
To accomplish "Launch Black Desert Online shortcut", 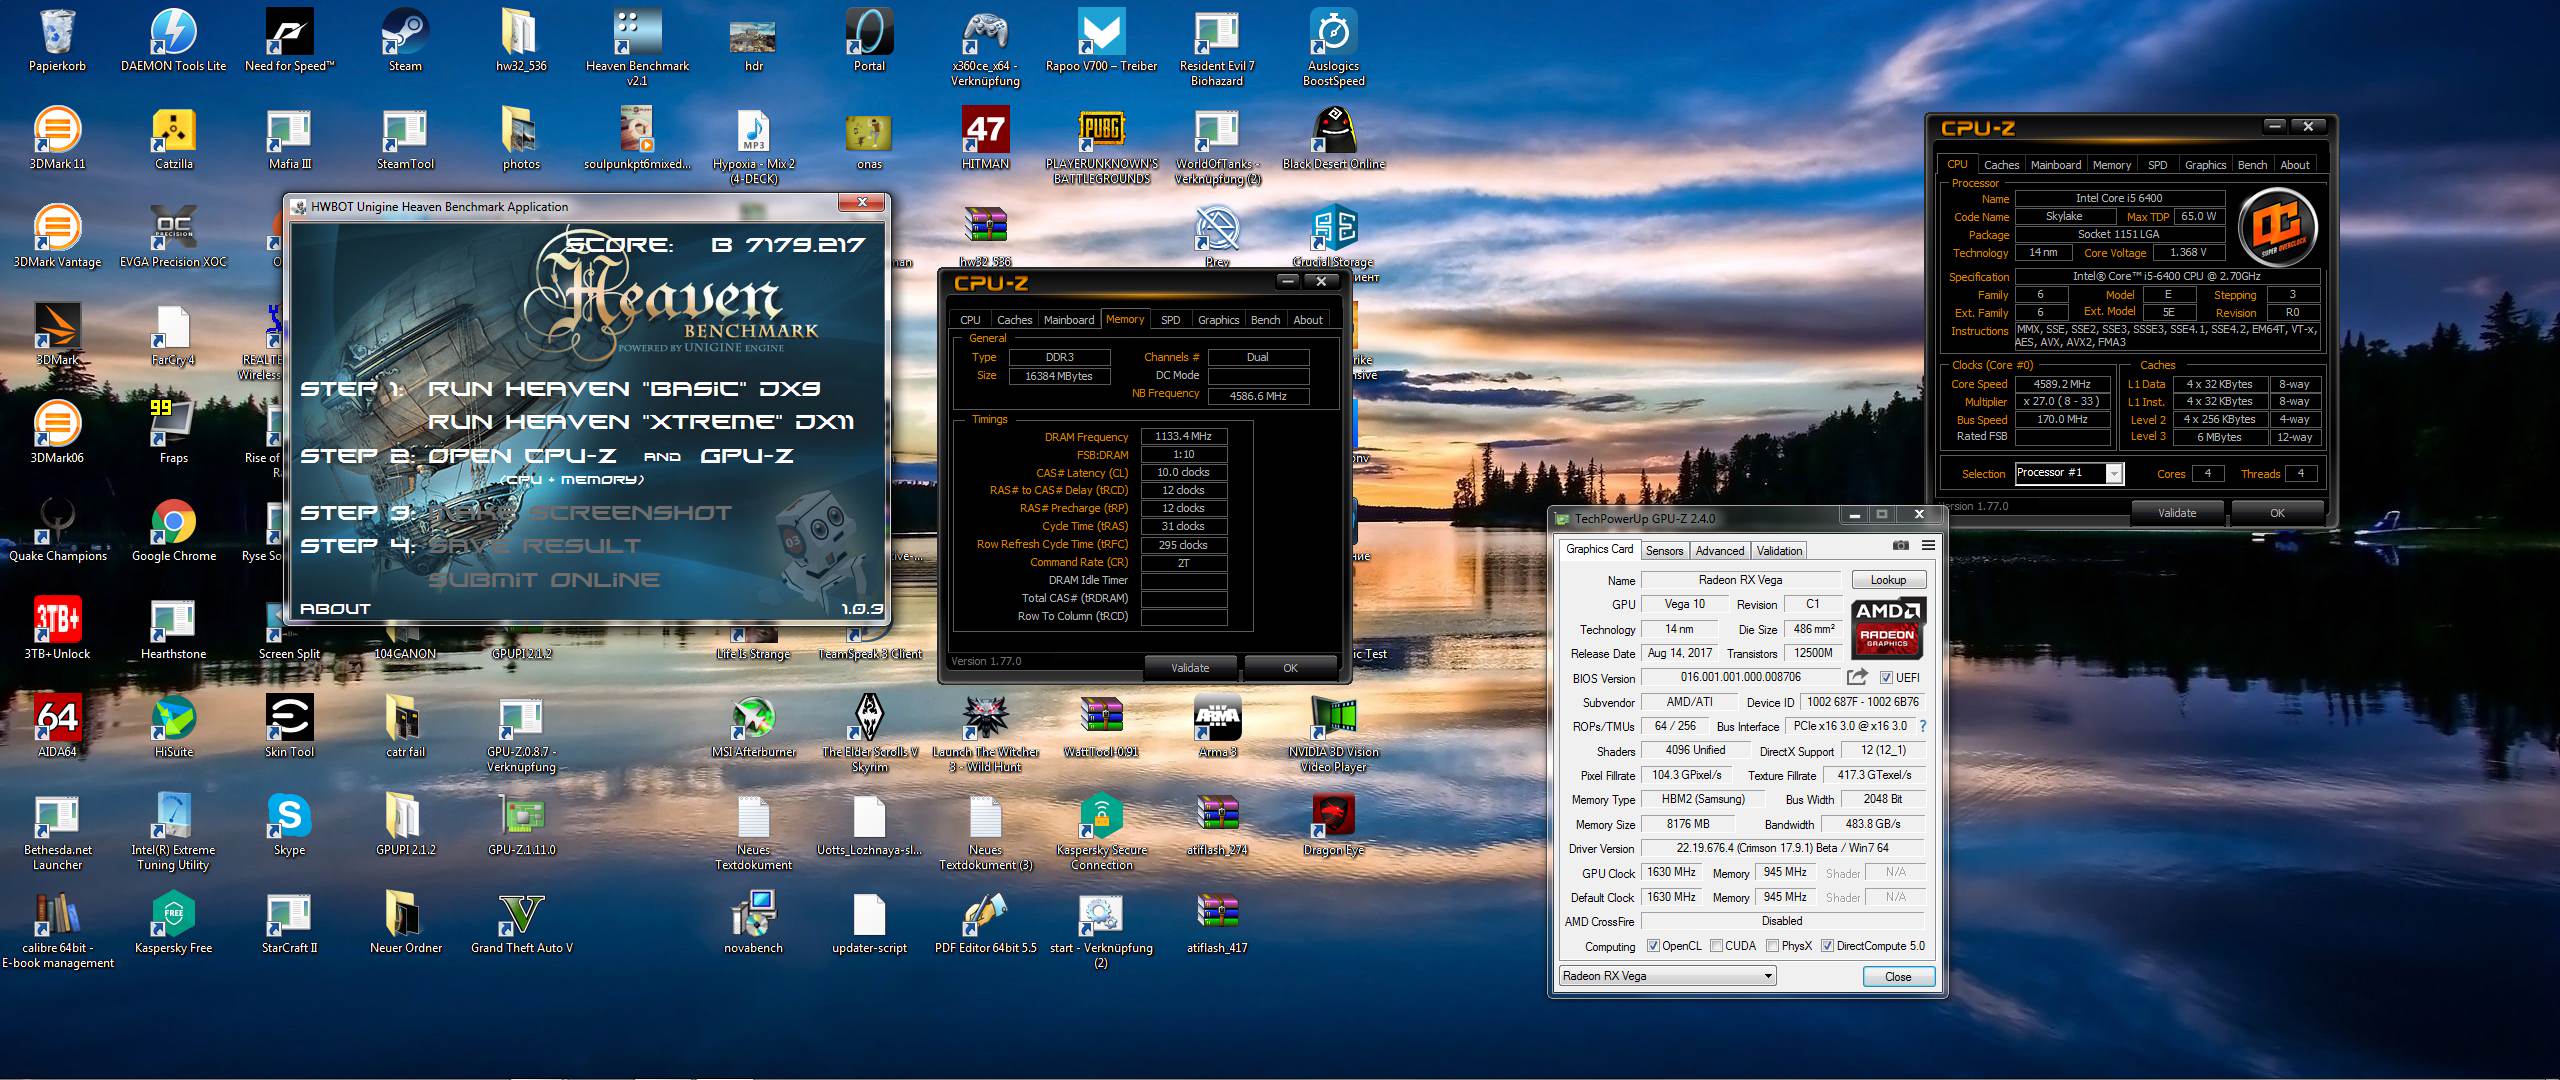I will [1333, 138].
